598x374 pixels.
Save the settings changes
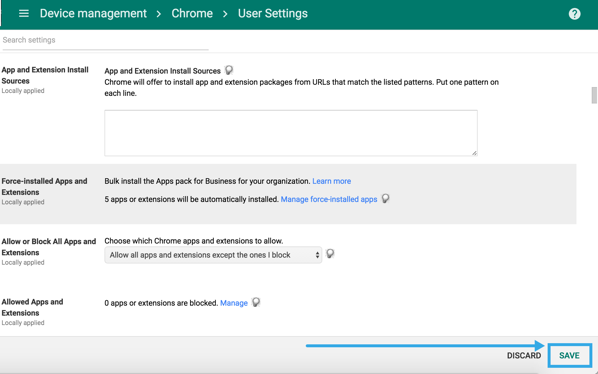[569, 355]
